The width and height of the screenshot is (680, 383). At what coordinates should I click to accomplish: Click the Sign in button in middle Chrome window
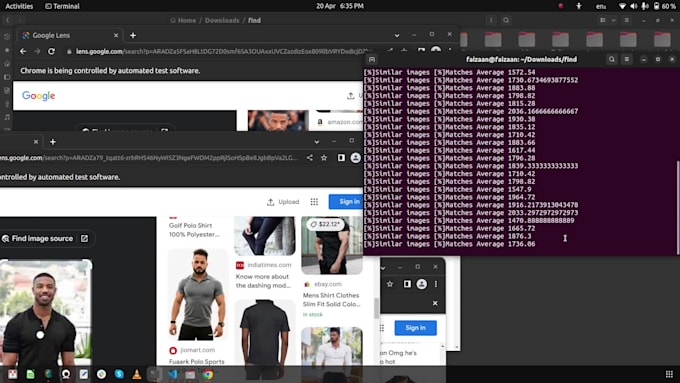(x=347, y=202)
